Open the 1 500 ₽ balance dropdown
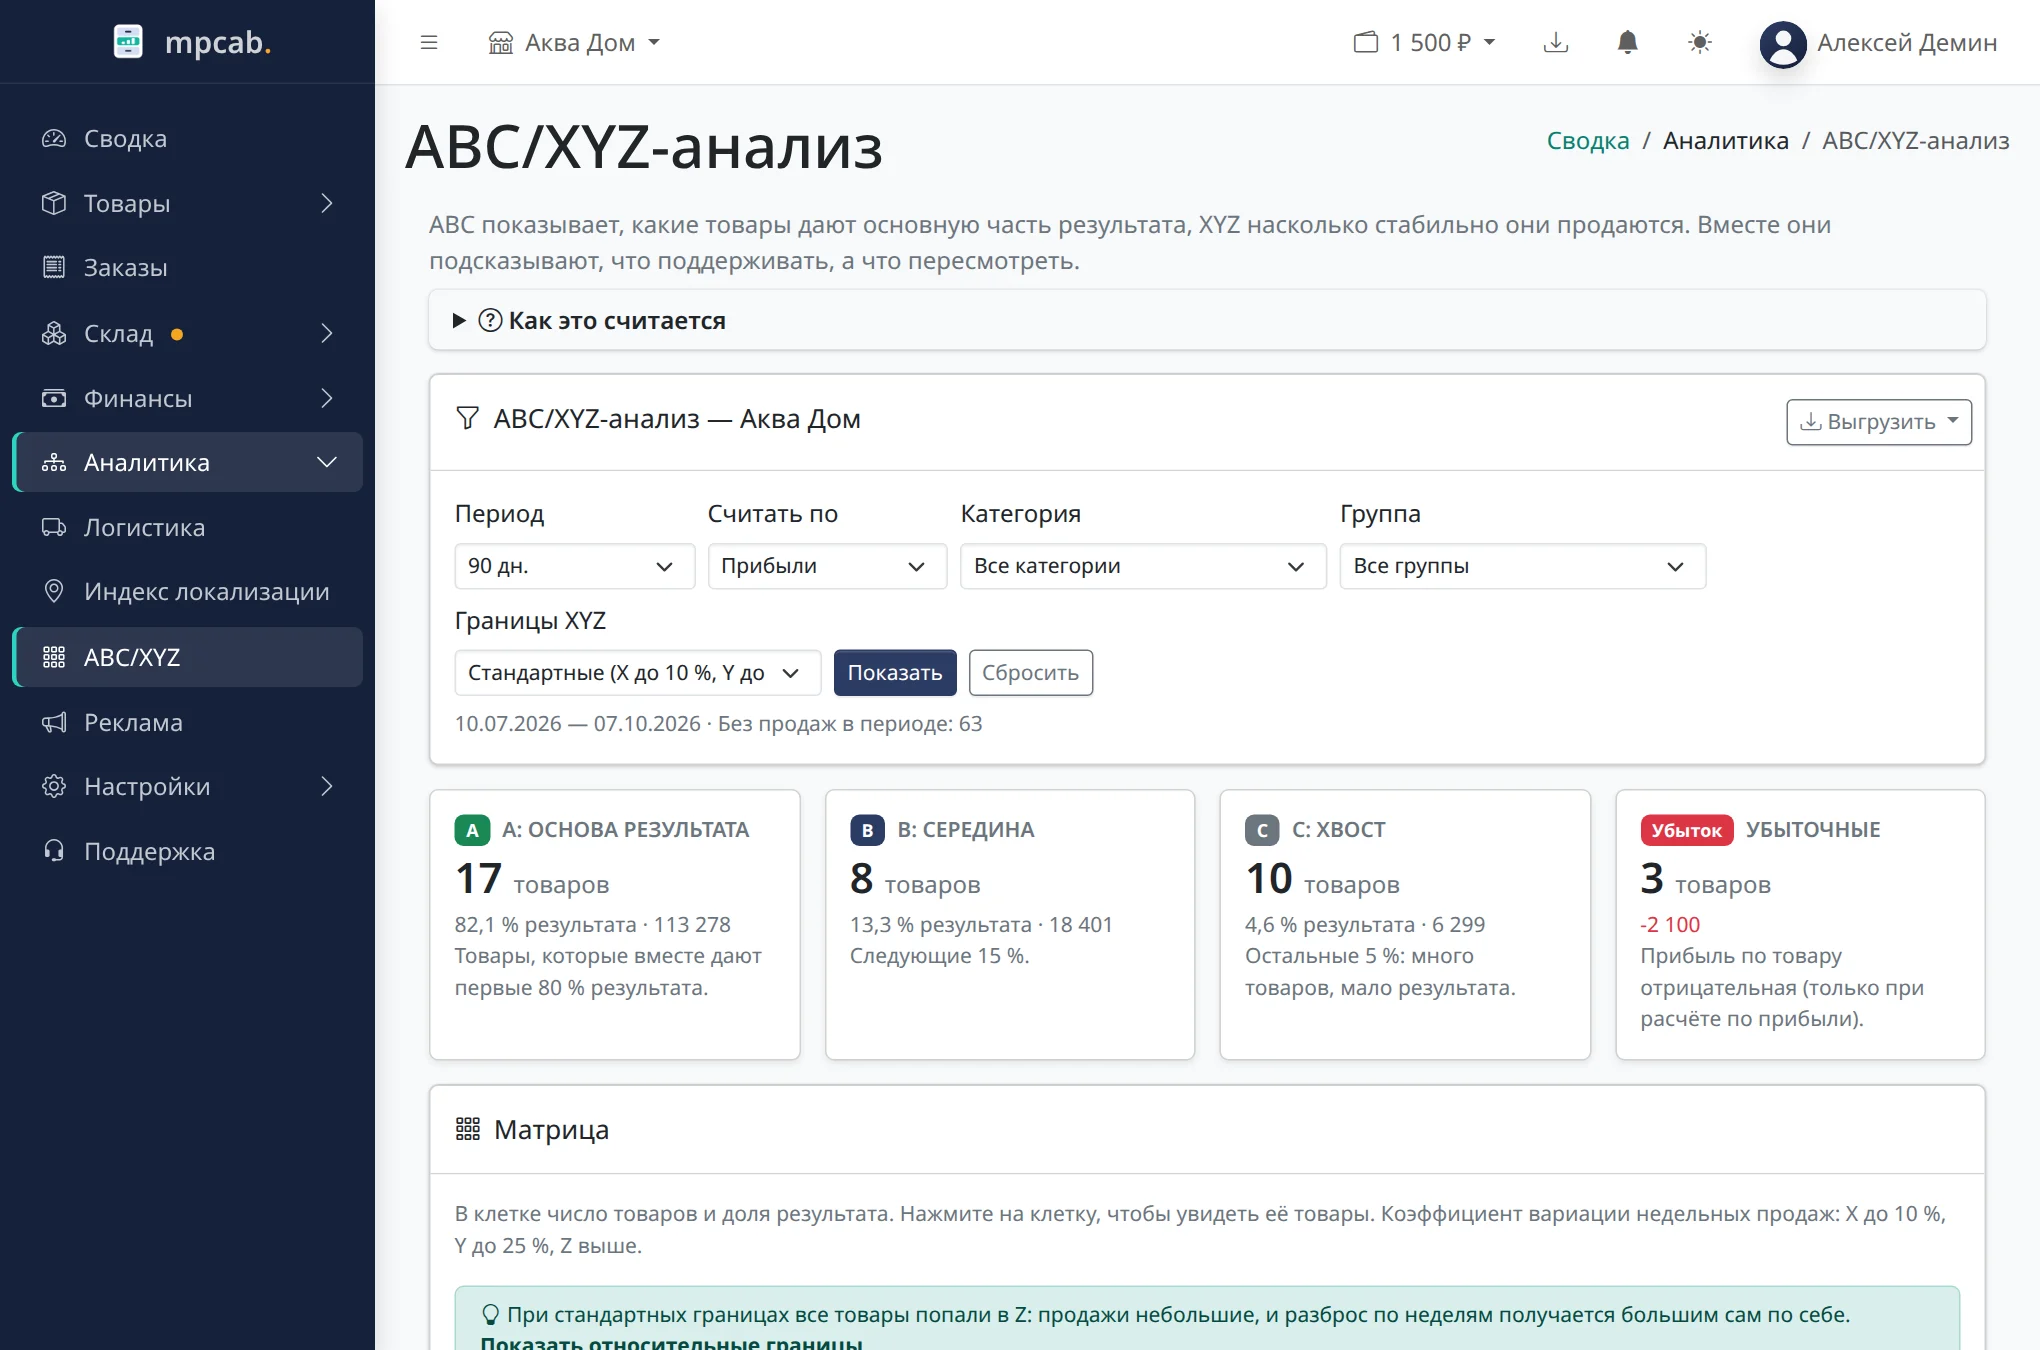The image size is (2040, 1350). 1426,42
